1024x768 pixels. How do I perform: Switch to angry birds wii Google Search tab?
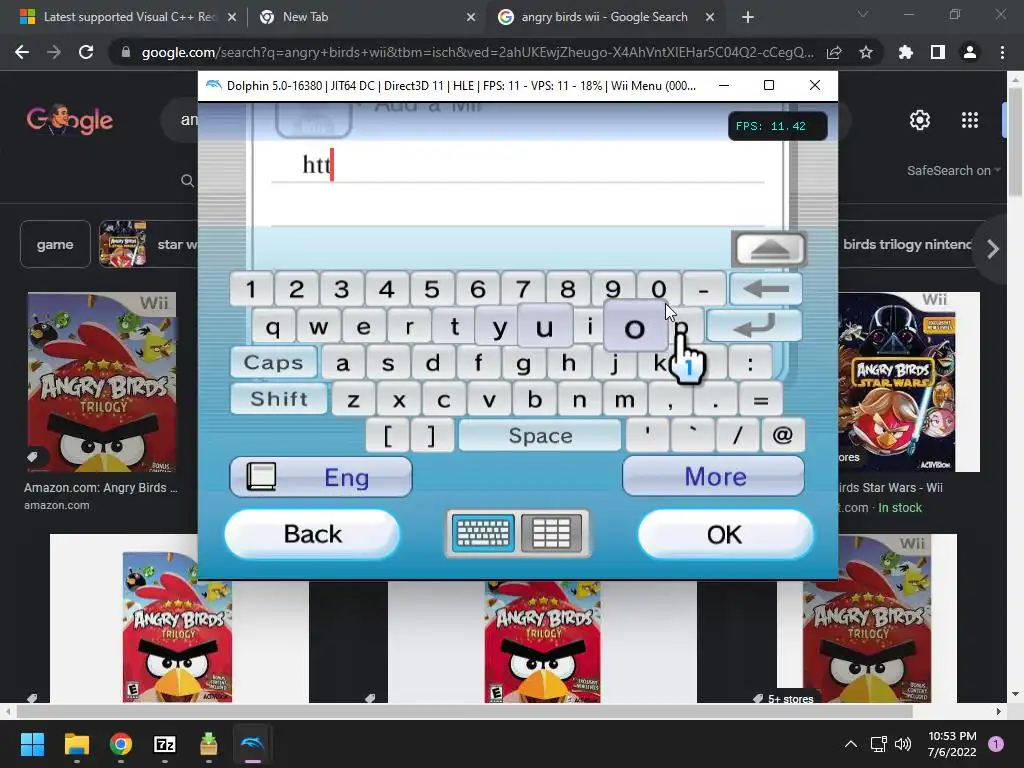(606, 17)
